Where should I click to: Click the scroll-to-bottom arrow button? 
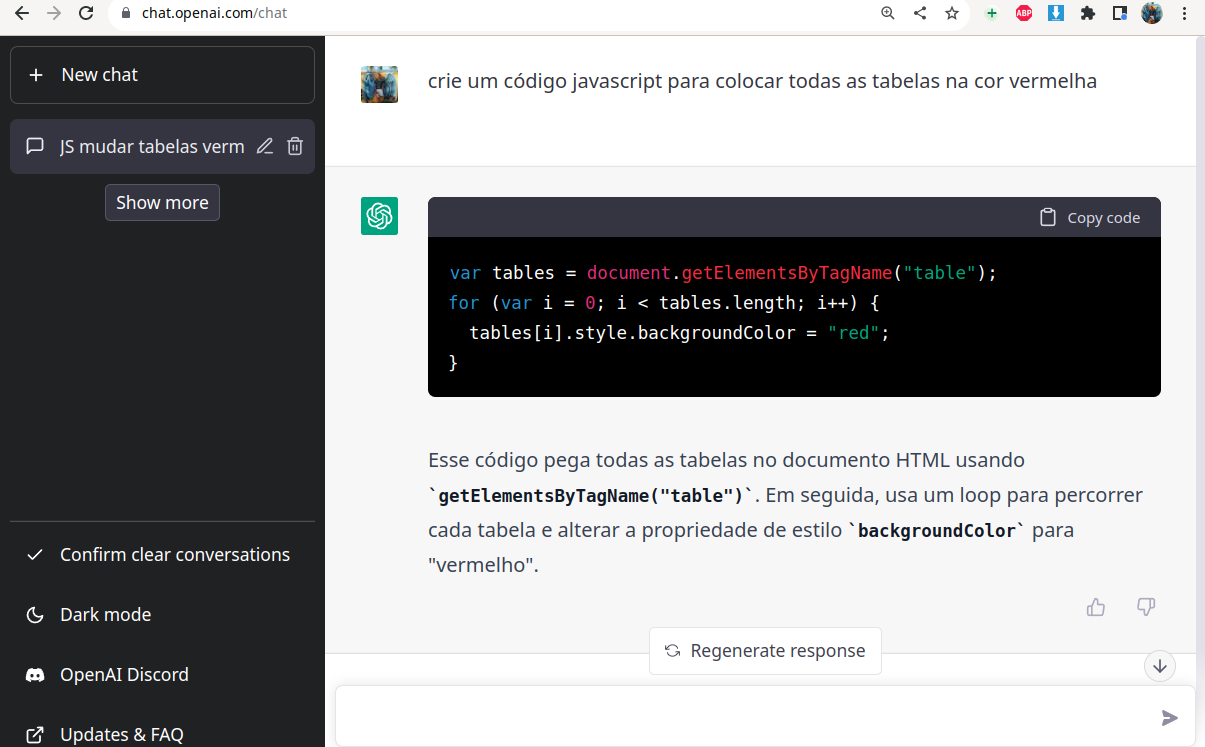1160,666
